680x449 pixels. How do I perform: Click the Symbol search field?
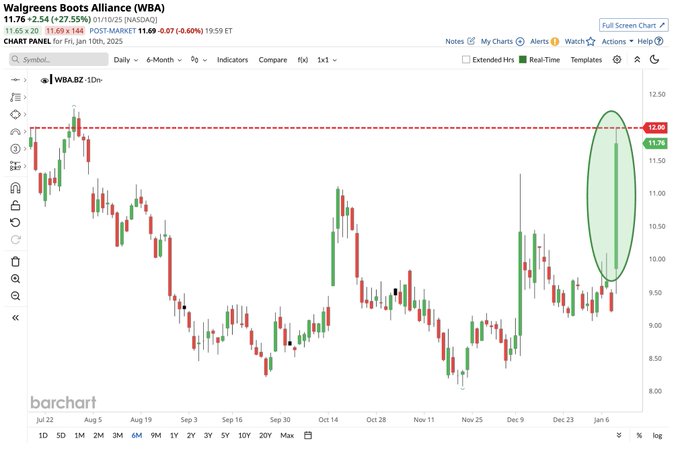coord(59,59)
